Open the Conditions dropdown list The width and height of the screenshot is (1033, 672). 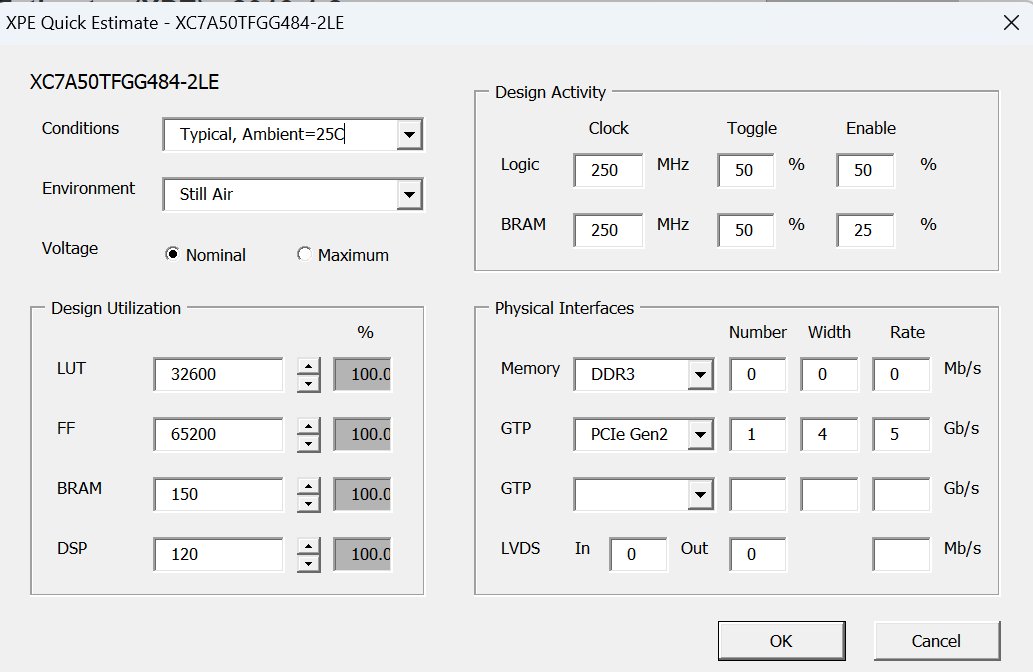click(409, 134)
